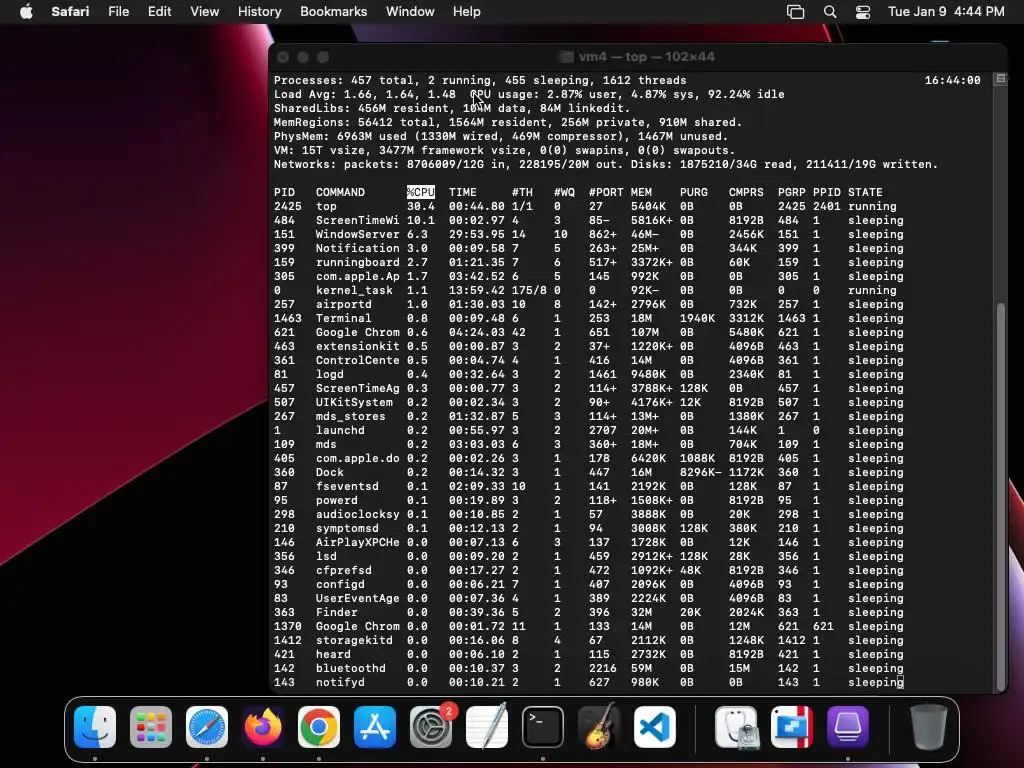The image size is (1024, 768).
Task: Open the History menu
Action: click(x=259, y=12)
